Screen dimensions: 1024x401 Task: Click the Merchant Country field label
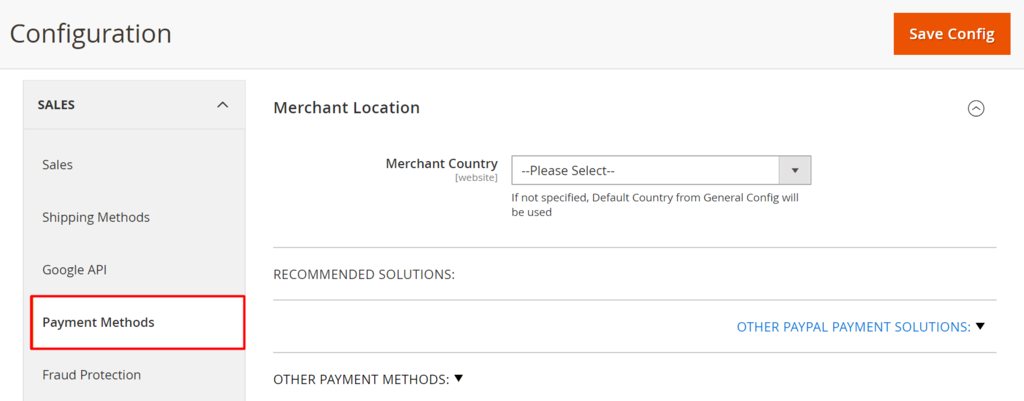tap(441, 164)
